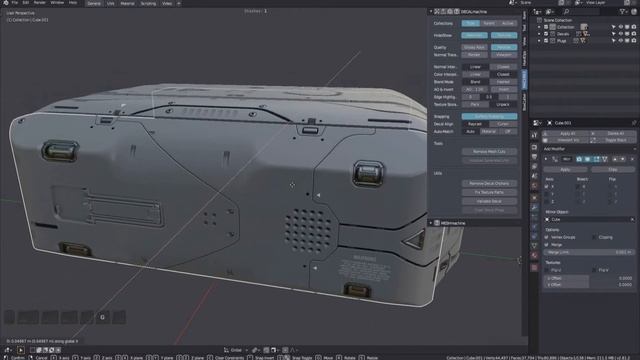This screenshot has width=640, height=360.
Task: Open the Object Data properties tab icon
Action: pyautogui.click(x=534, y=246)
